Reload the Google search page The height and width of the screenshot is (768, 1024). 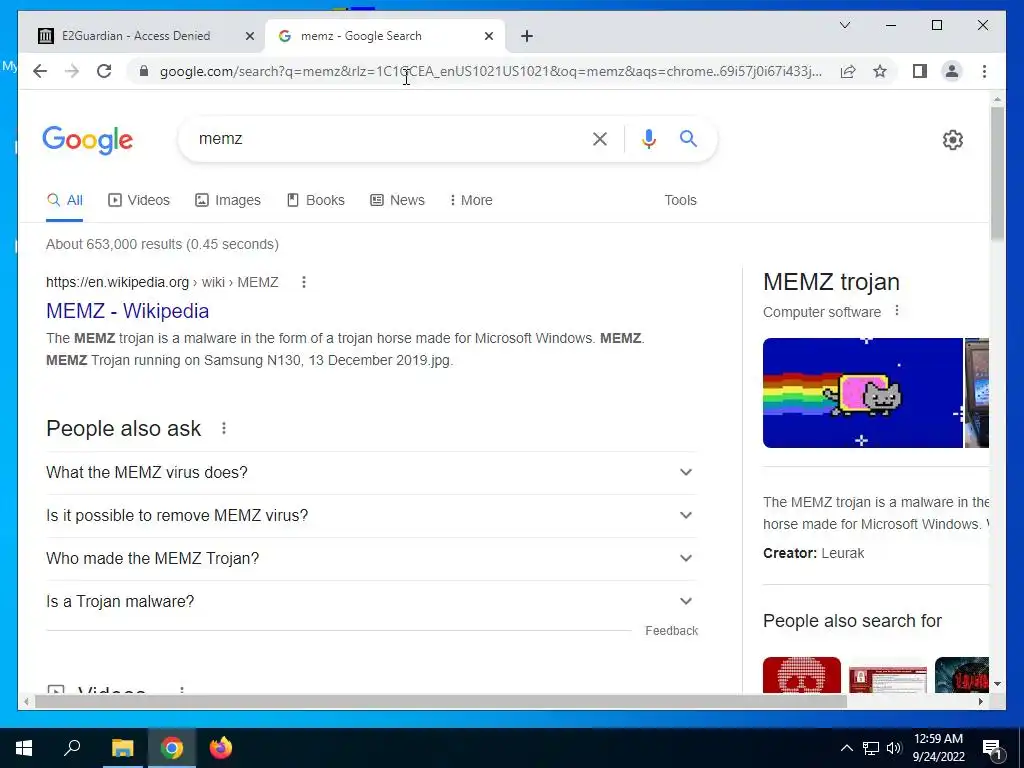[x=104, y=71]
